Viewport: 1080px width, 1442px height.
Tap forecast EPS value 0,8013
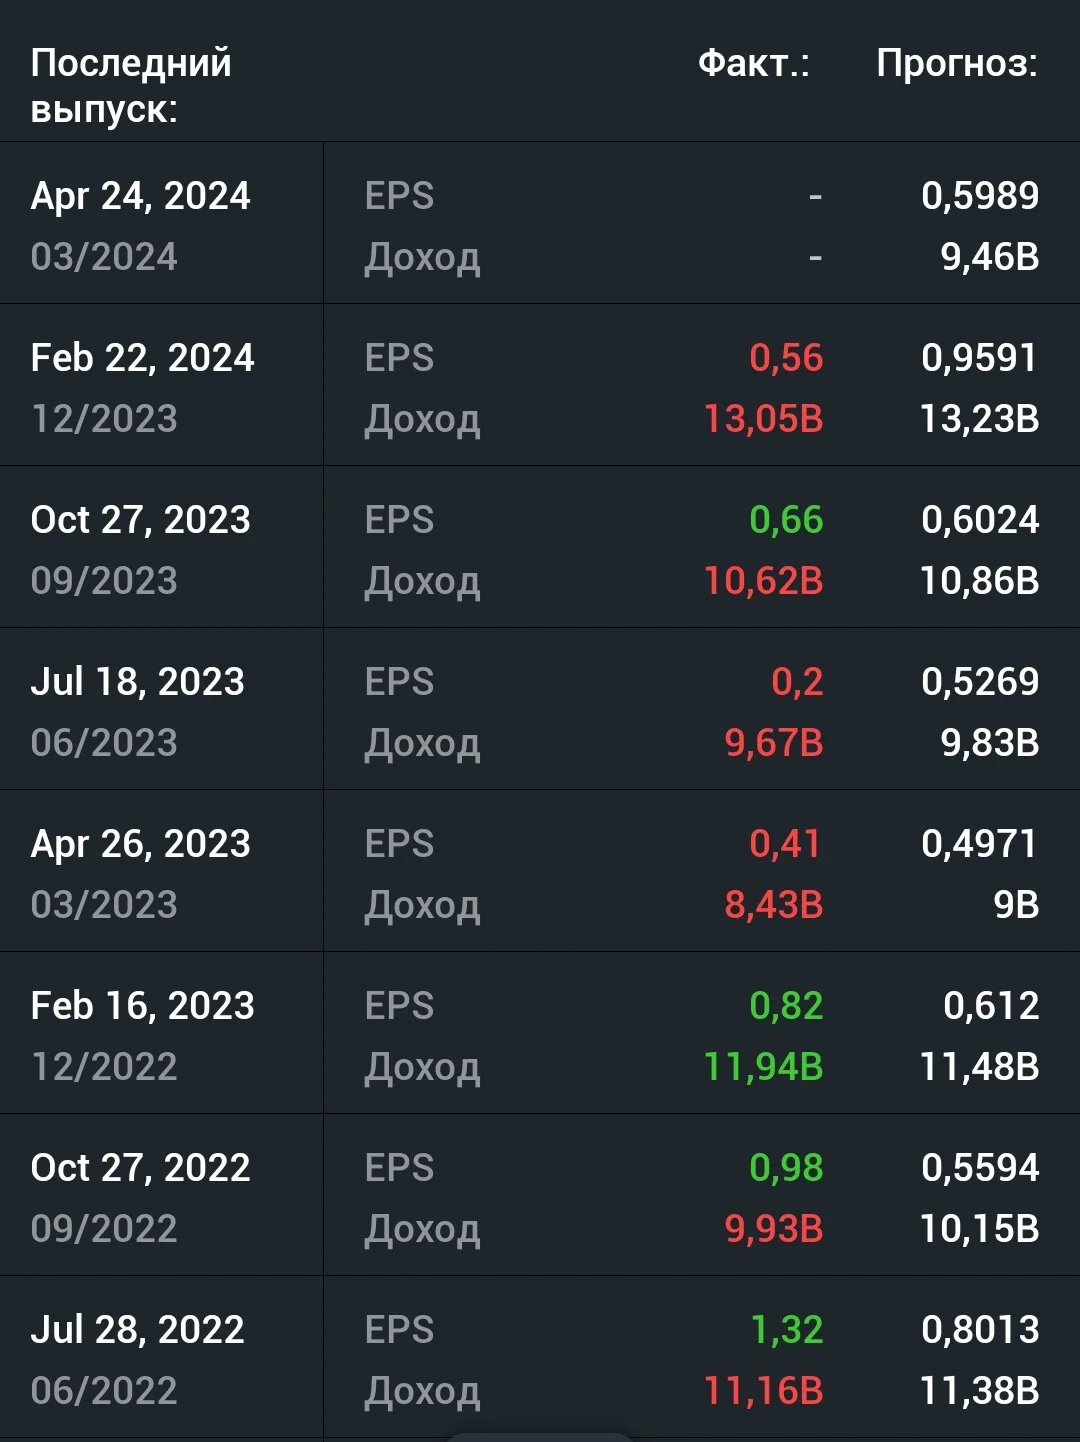980,1330
